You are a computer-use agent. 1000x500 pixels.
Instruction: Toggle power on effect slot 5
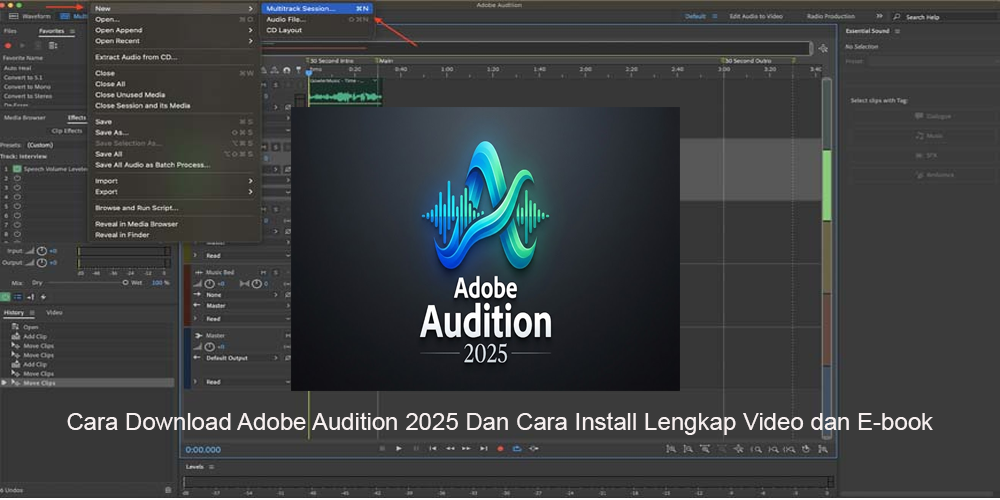click(x=17, y=207)
